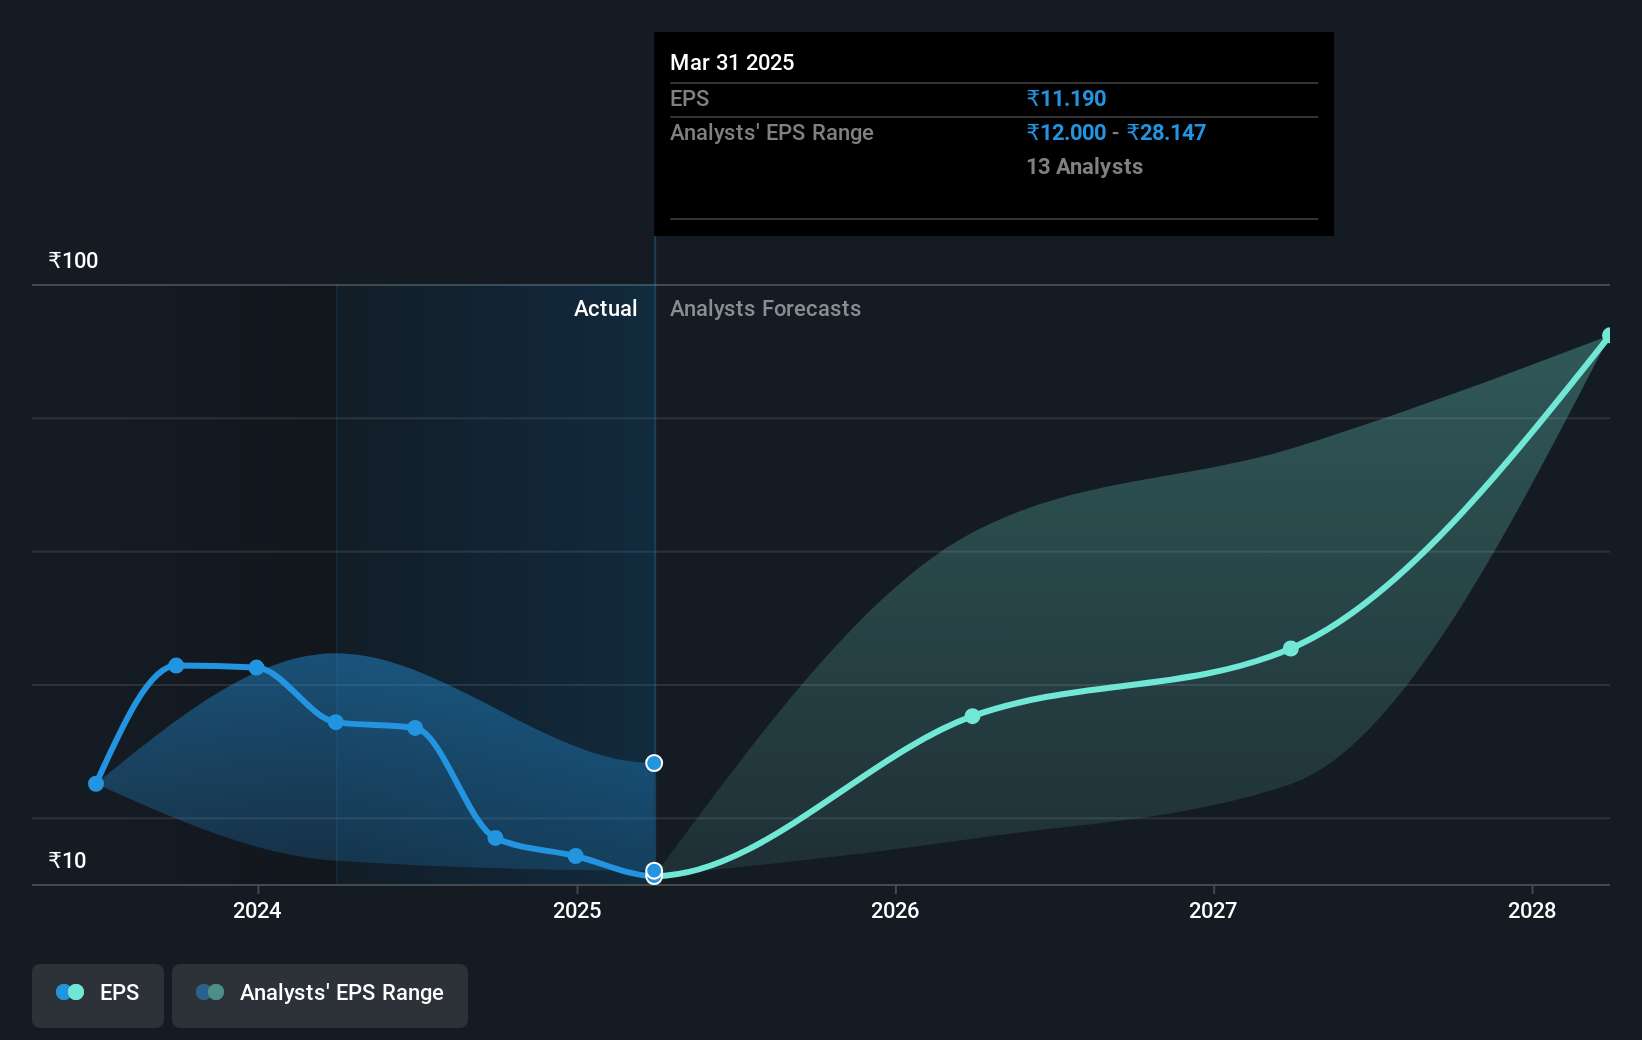
Task: Click the Mar 31 2025 tooltip header
Action: [x=732, y=62]
